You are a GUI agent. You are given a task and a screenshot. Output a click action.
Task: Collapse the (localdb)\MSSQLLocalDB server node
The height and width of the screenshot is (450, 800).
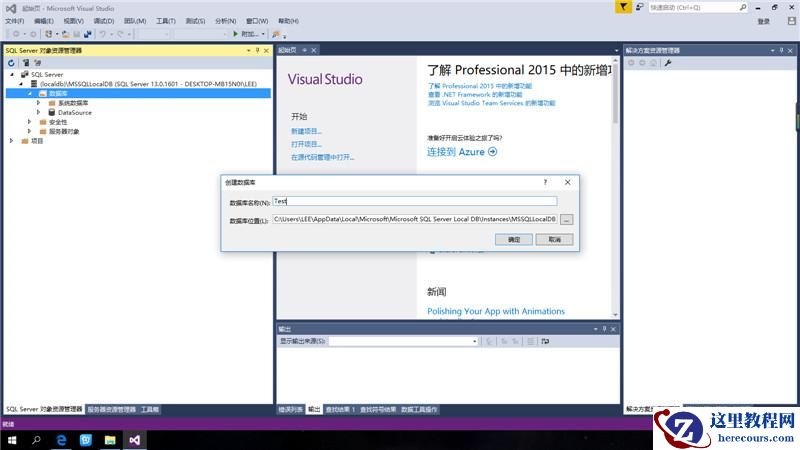click(x=21, y=84)
